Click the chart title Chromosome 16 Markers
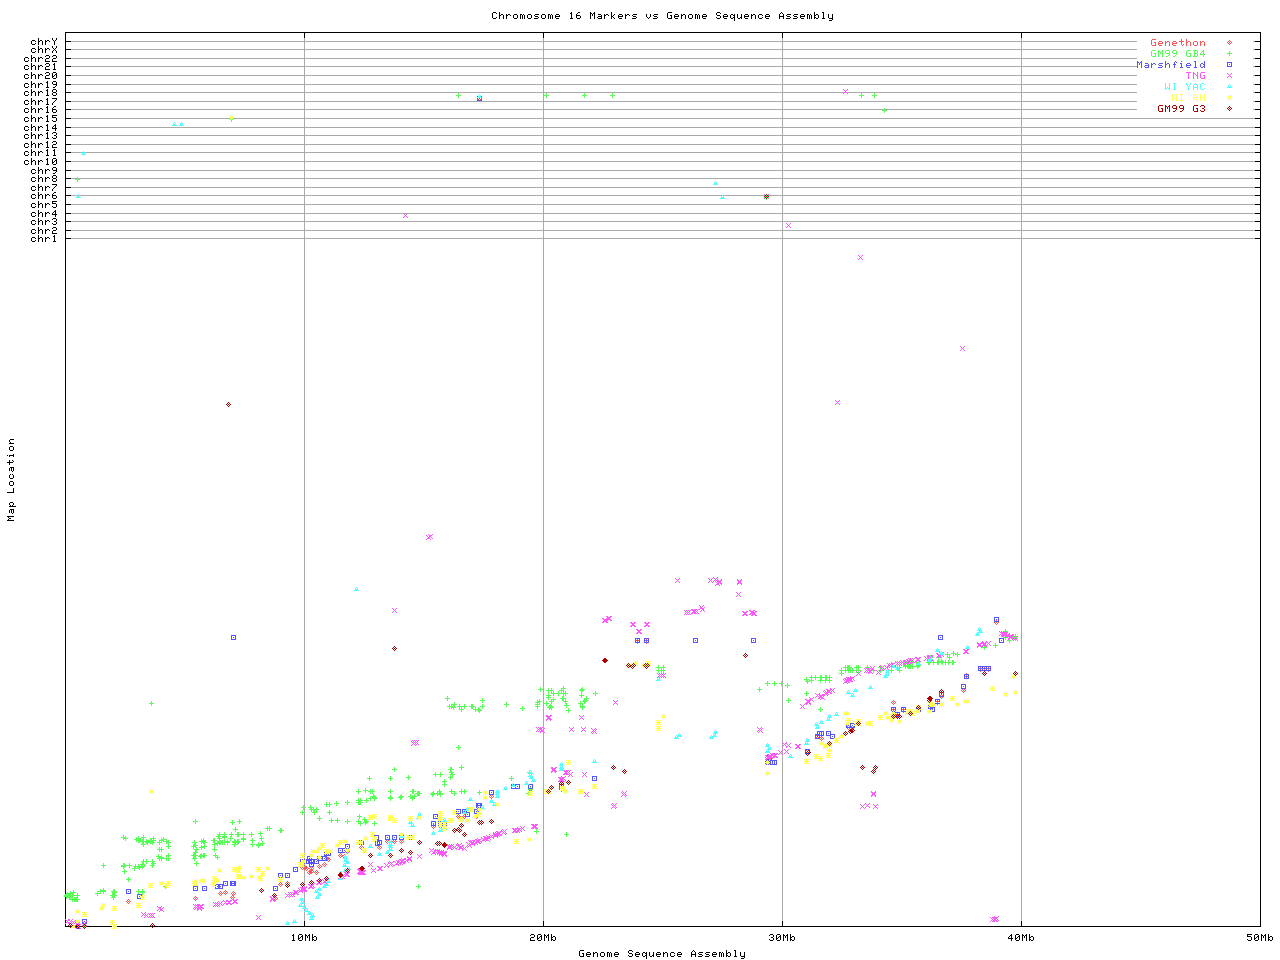The image size is (1280, 960). click(662, 16)
